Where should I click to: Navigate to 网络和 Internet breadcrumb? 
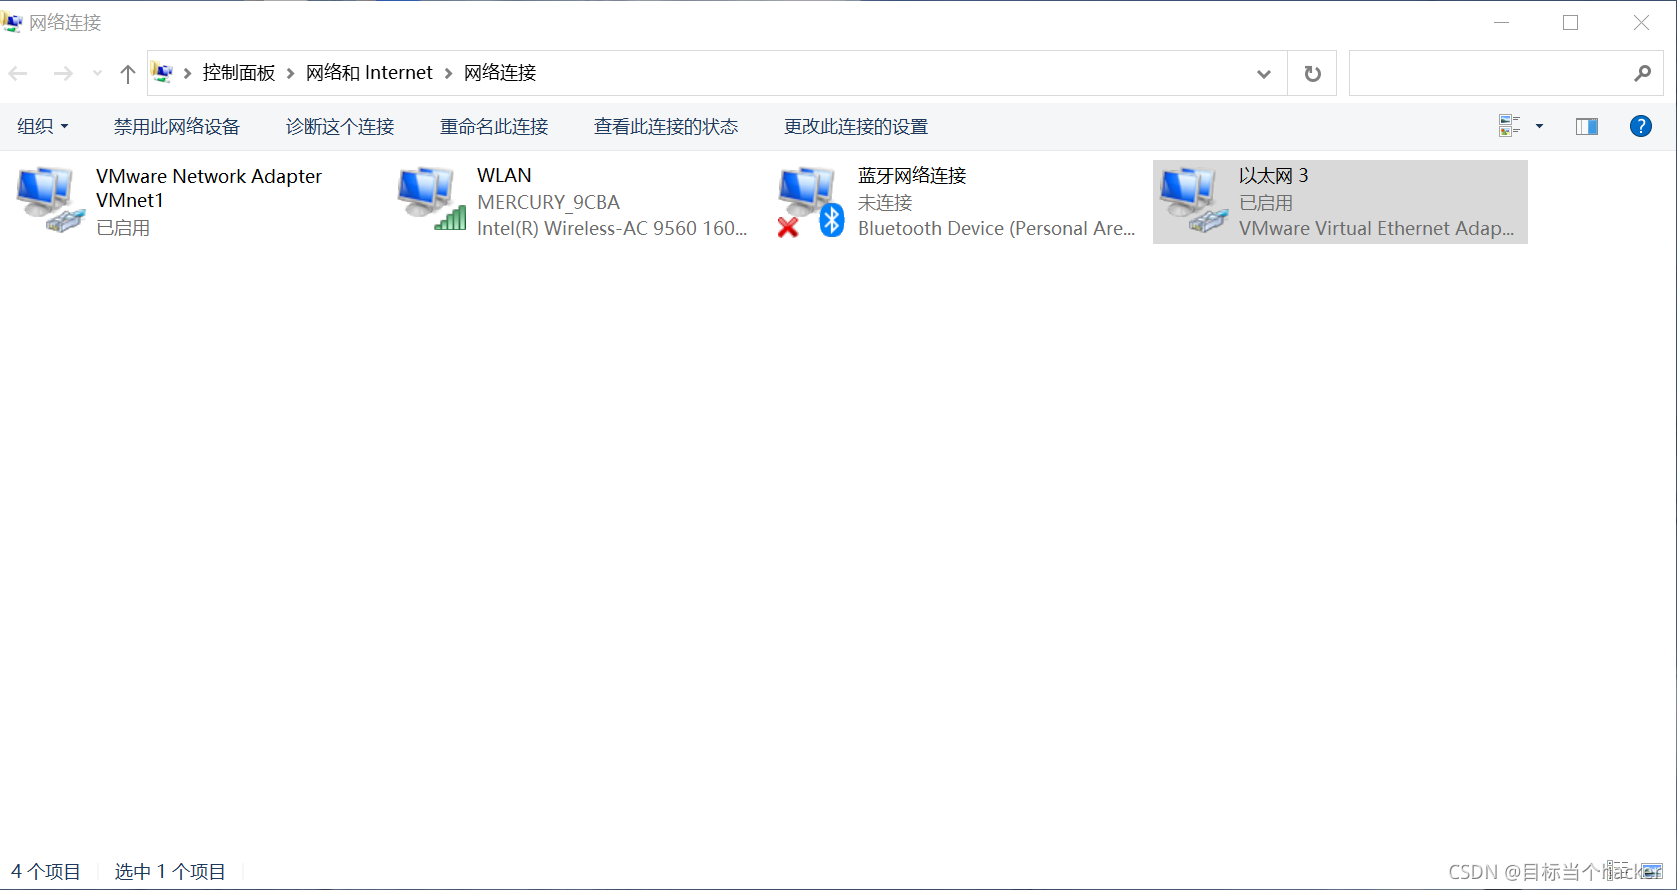[369, 73]
